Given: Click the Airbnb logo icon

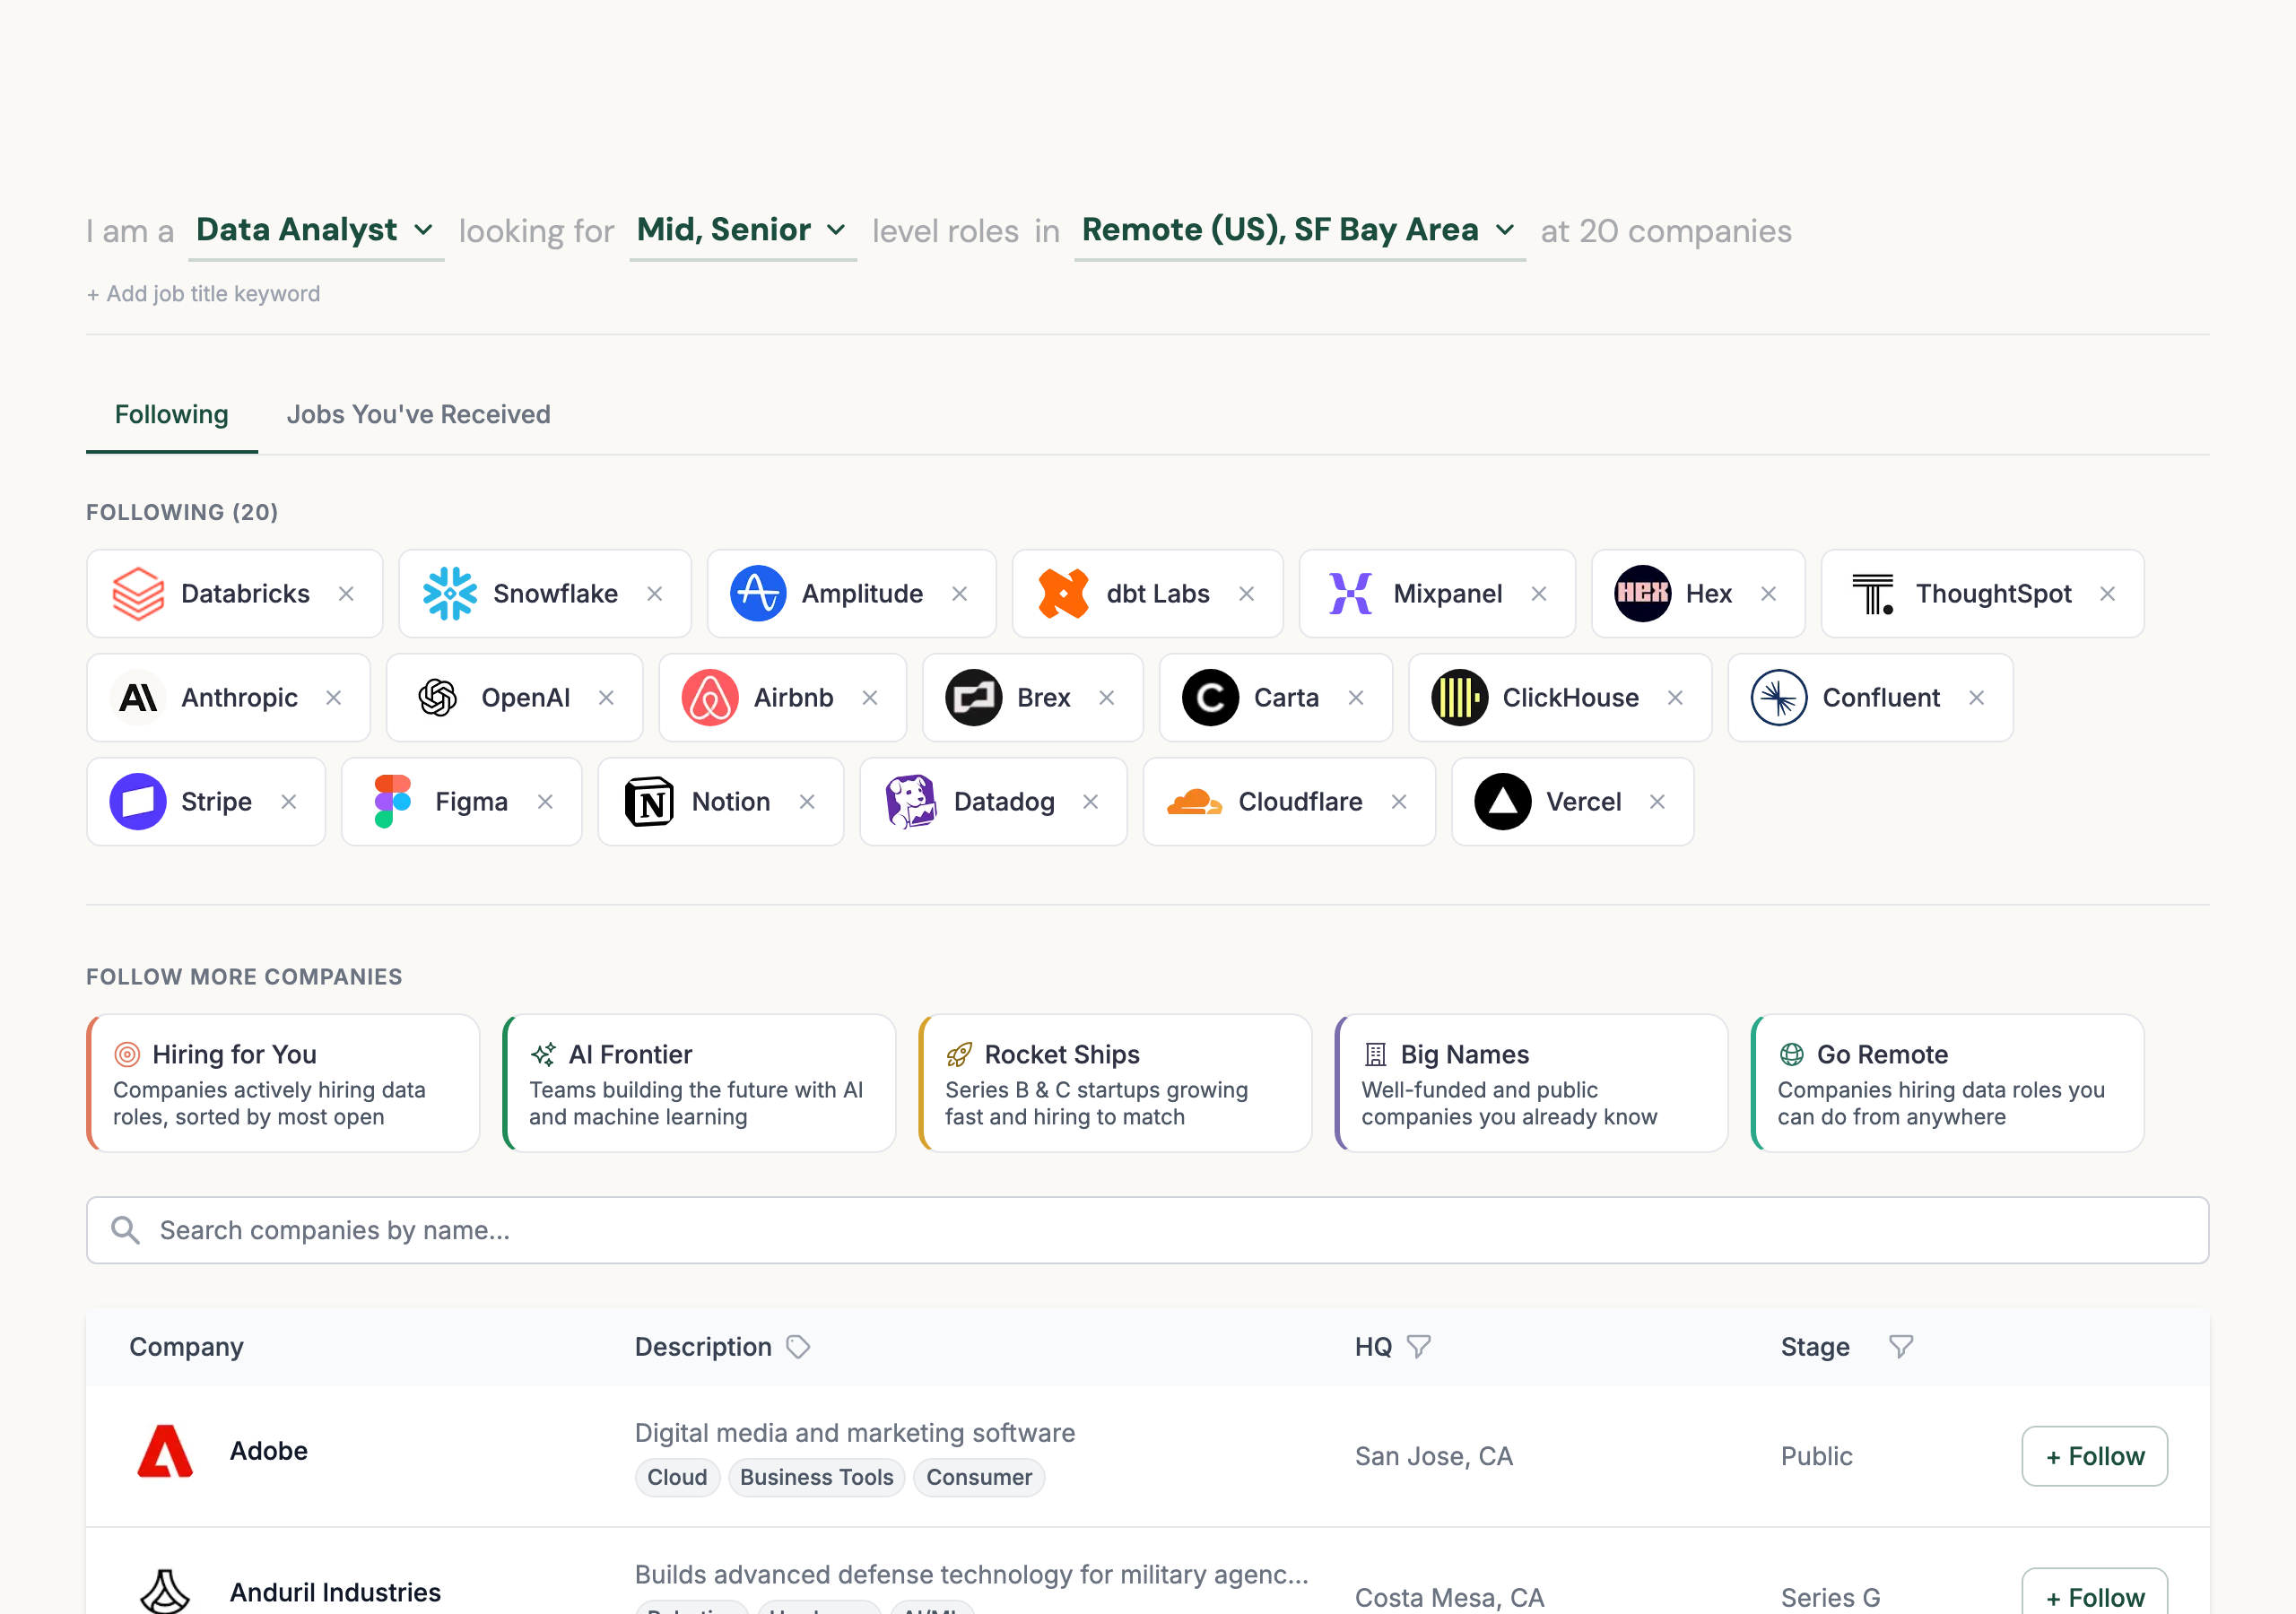Looking at the screenshot, I should pyautogui.click(x=710, y=697).
